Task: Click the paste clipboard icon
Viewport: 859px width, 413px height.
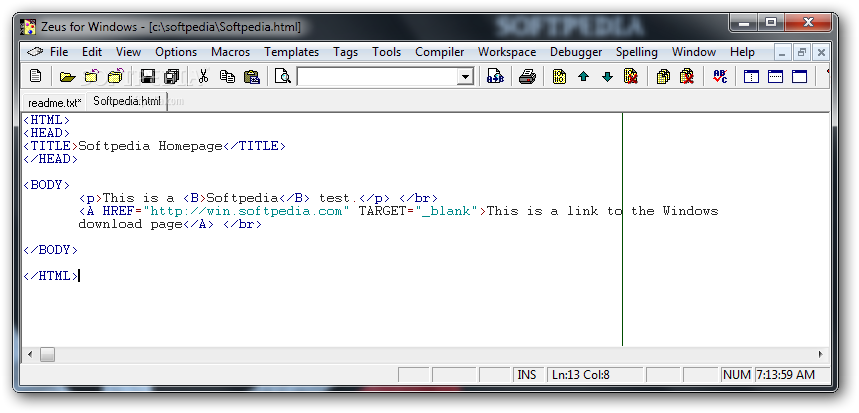Action: click(251, 76)
